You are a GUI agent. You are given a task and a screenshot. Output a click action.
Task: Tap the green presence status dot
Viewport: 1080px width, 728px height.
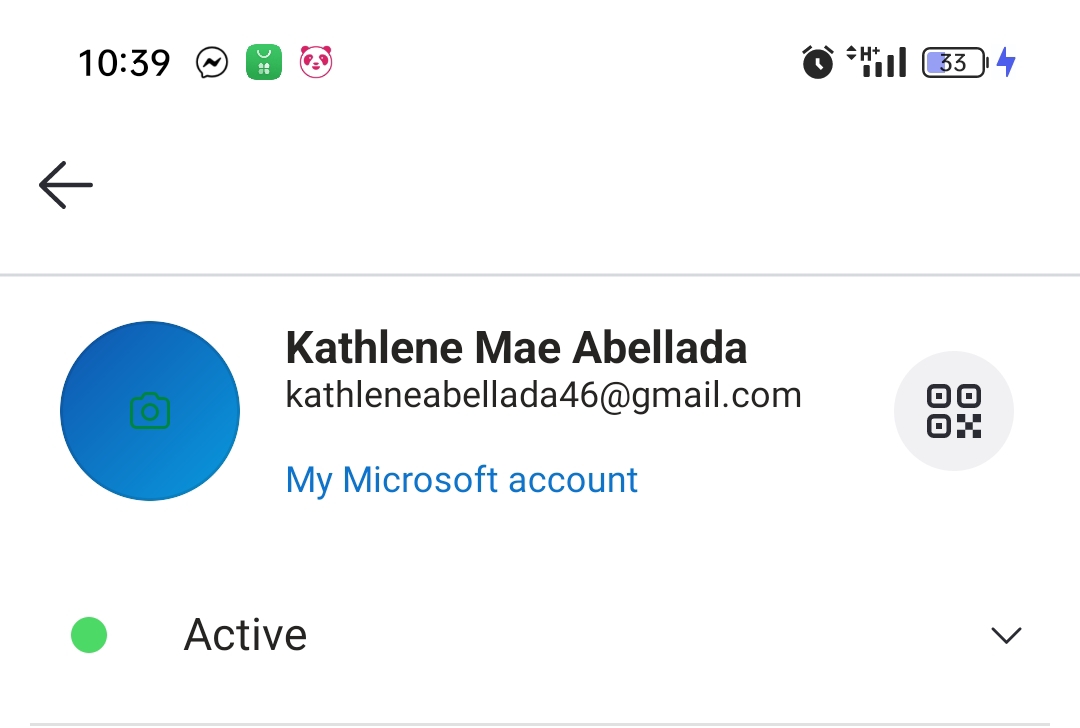point(89,635)
